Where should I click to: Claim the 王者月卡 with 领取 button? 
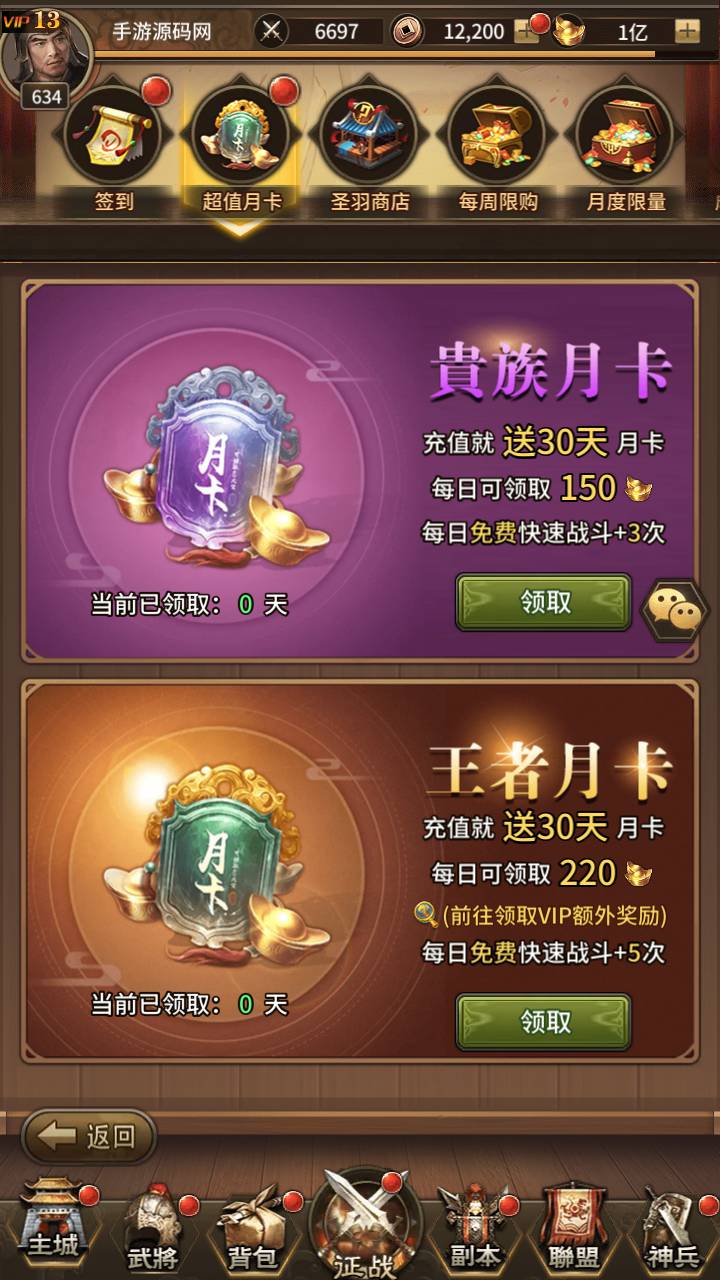pyautogui.click(x=544, y=1022)
